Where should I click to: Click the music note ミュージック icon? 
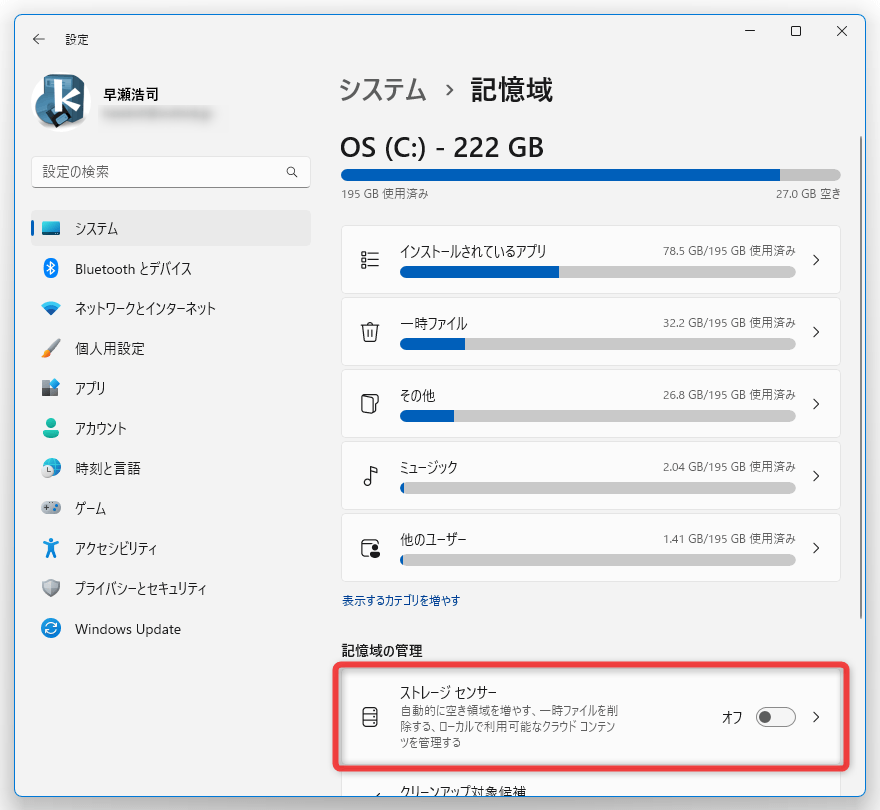[x=370, y=476]
